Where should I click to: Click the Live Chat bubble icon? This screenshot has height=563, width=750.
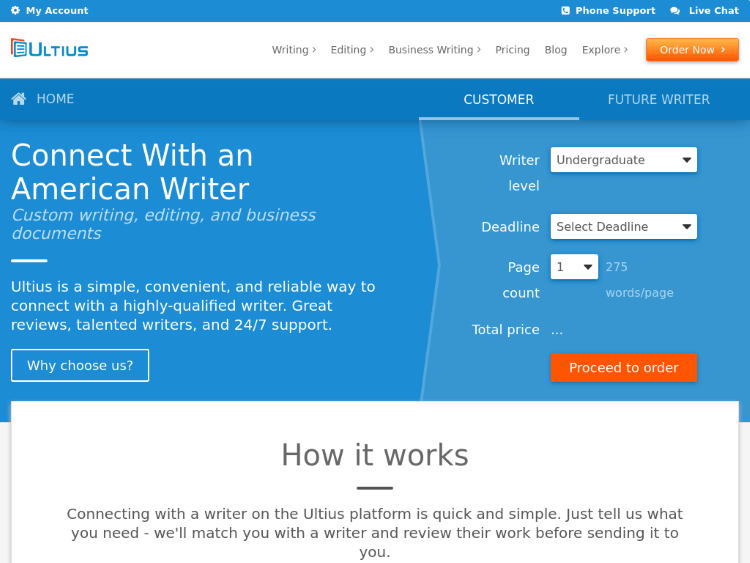[675, 11]
